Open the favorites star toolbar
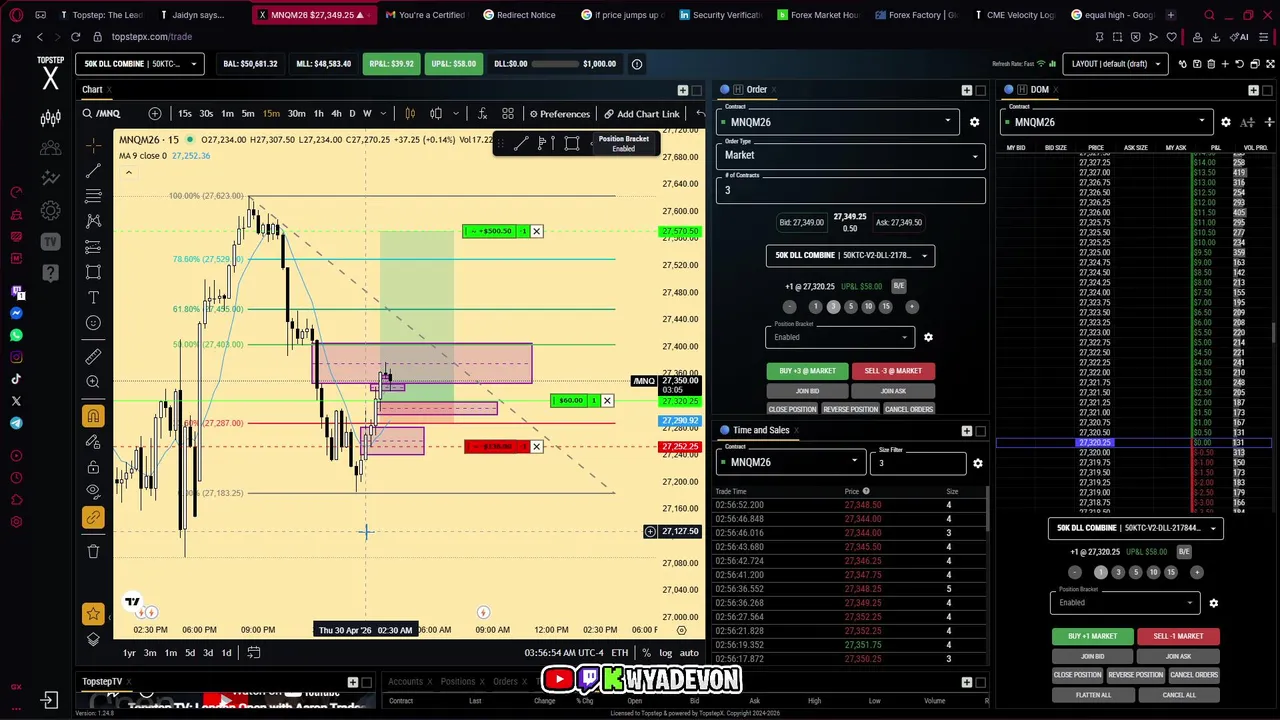The height and width of the screenshot is (720, 1280). coord(93,613)
